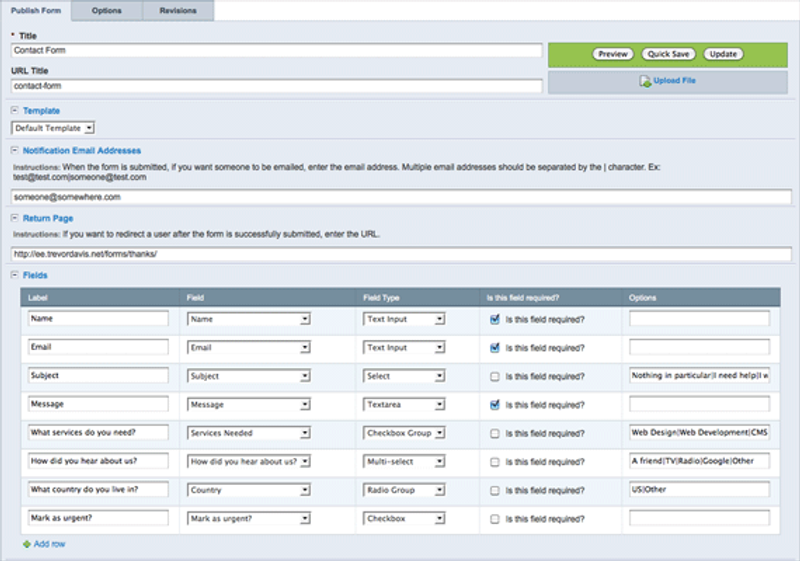The image size is (800, 561).
Task: Click the Quick Save button
Action: point(668,54)
